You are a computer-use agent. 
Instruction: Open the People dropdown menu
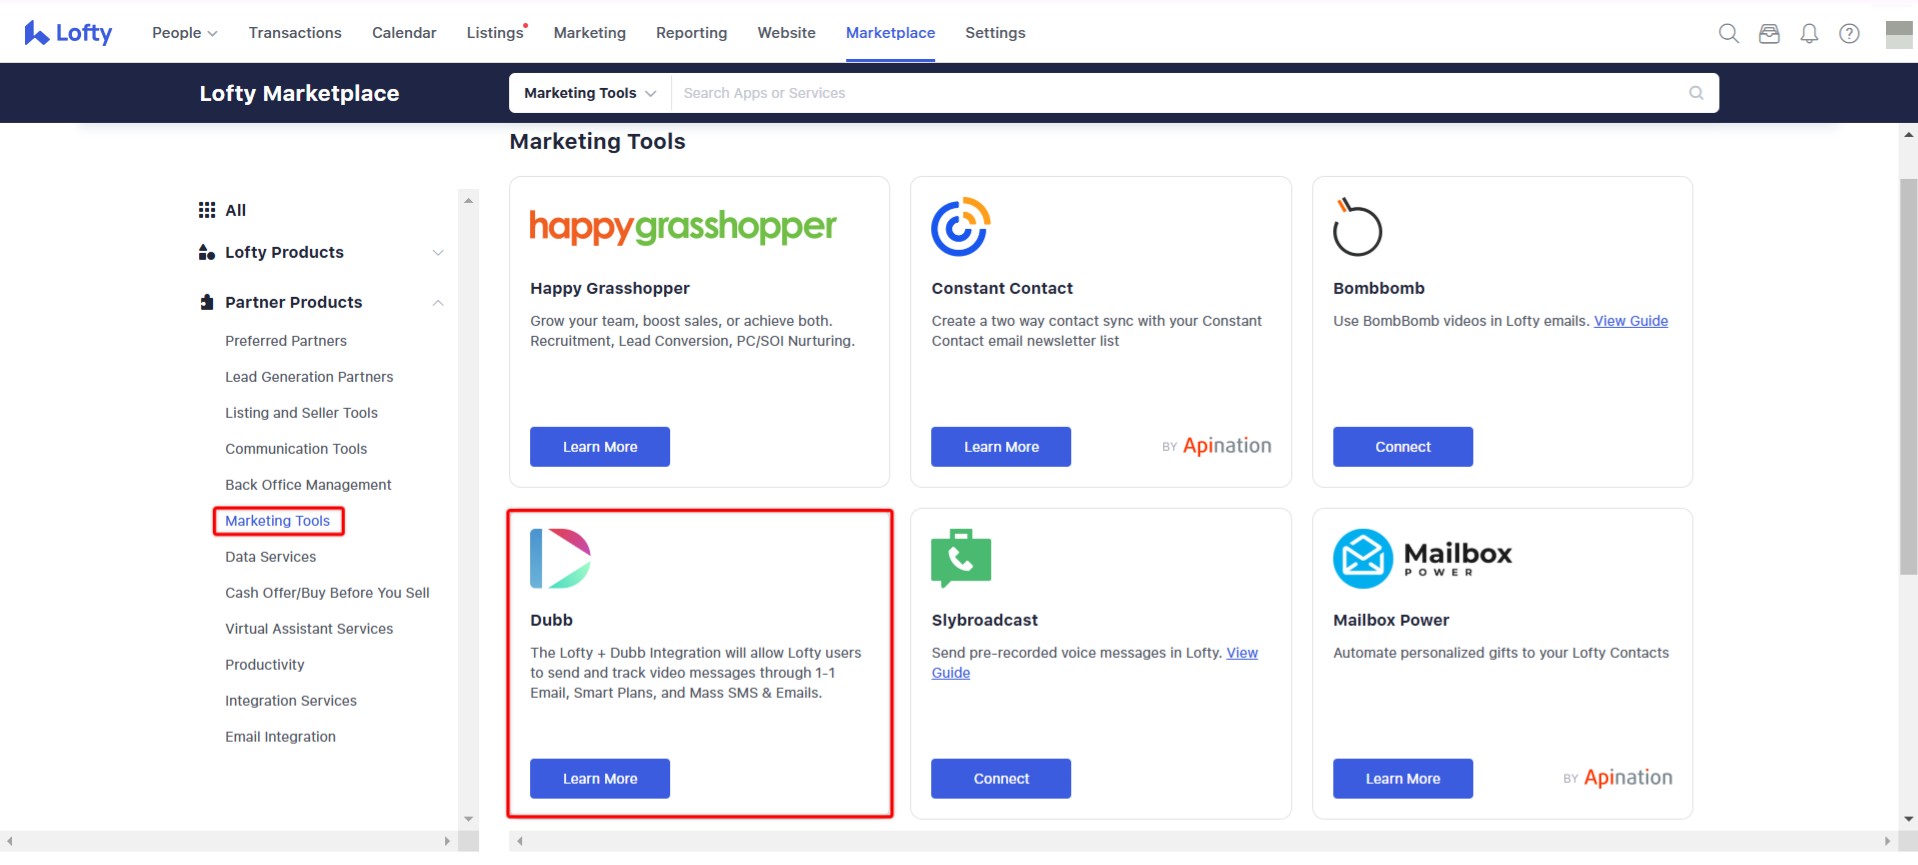(x=184, y=33)
